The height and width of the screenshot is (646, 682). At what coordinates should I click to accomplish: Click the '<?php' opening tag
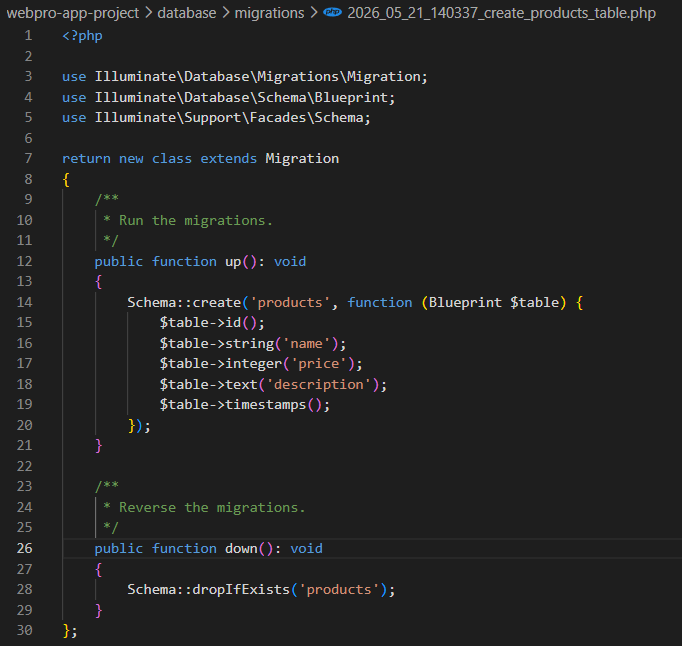82,36
